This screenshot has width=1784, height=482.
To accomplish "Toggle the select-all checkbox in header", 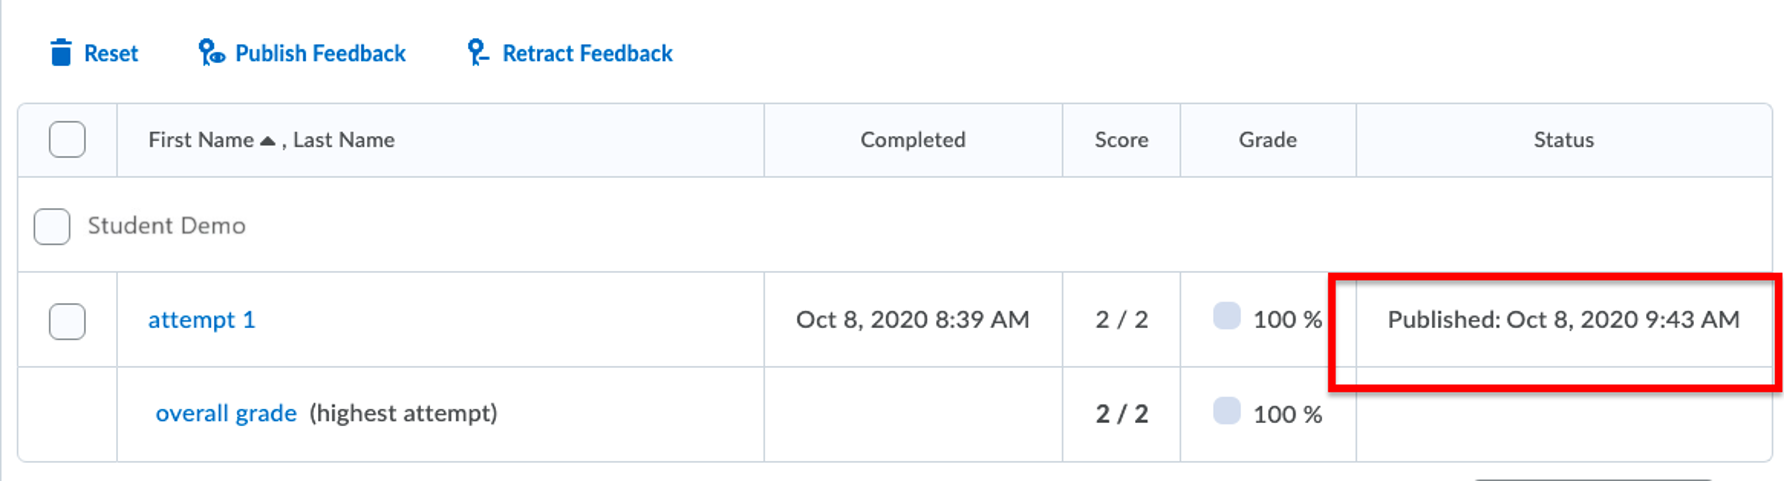I will 67,139.
